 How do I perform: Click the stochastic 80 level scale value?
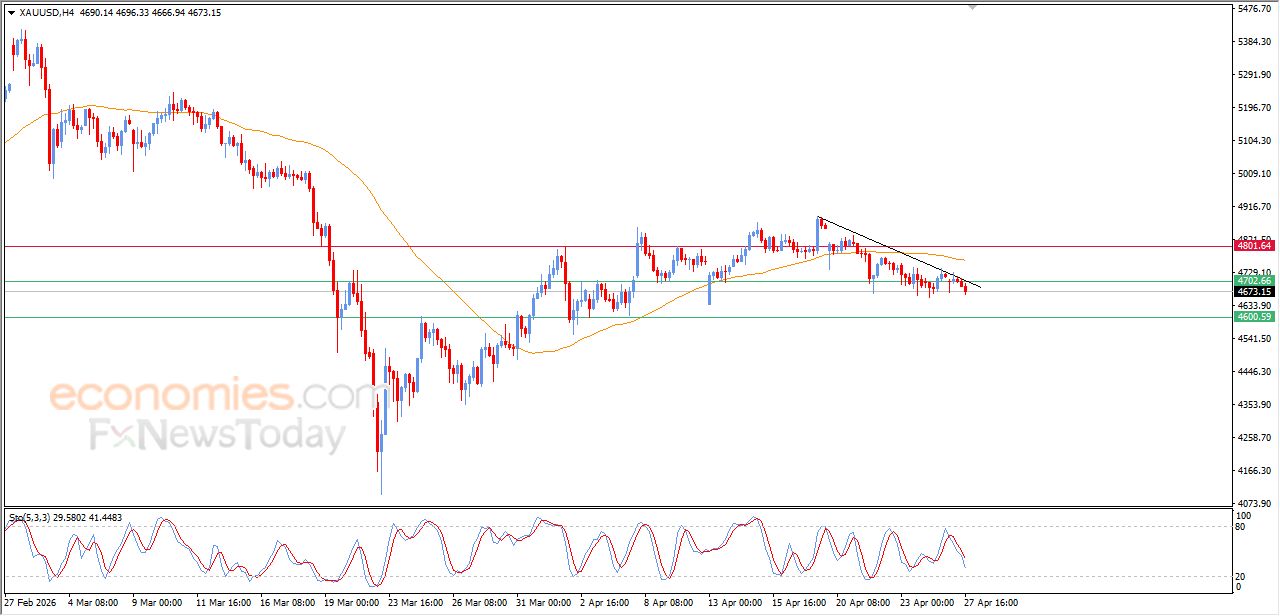pyautogui.click(x=1242, y=527)
